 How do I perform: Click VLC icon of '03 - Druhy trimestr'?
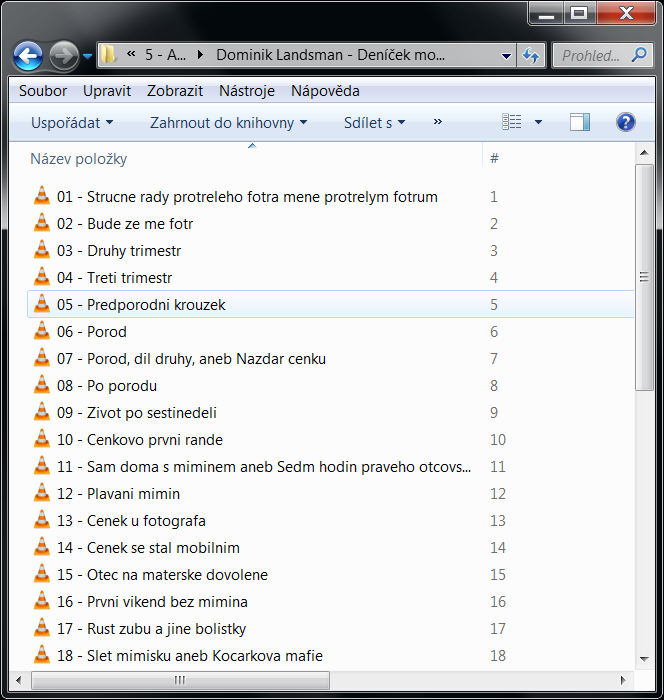point(42,250)
